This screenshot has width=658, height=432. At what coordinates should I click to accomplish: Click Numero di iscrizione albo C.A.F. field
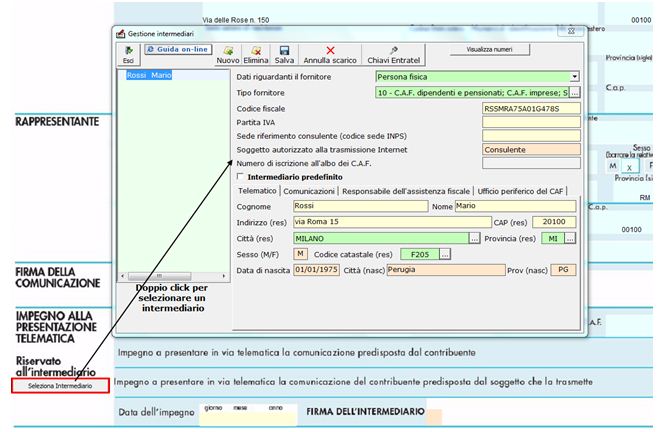pos(531,163)
